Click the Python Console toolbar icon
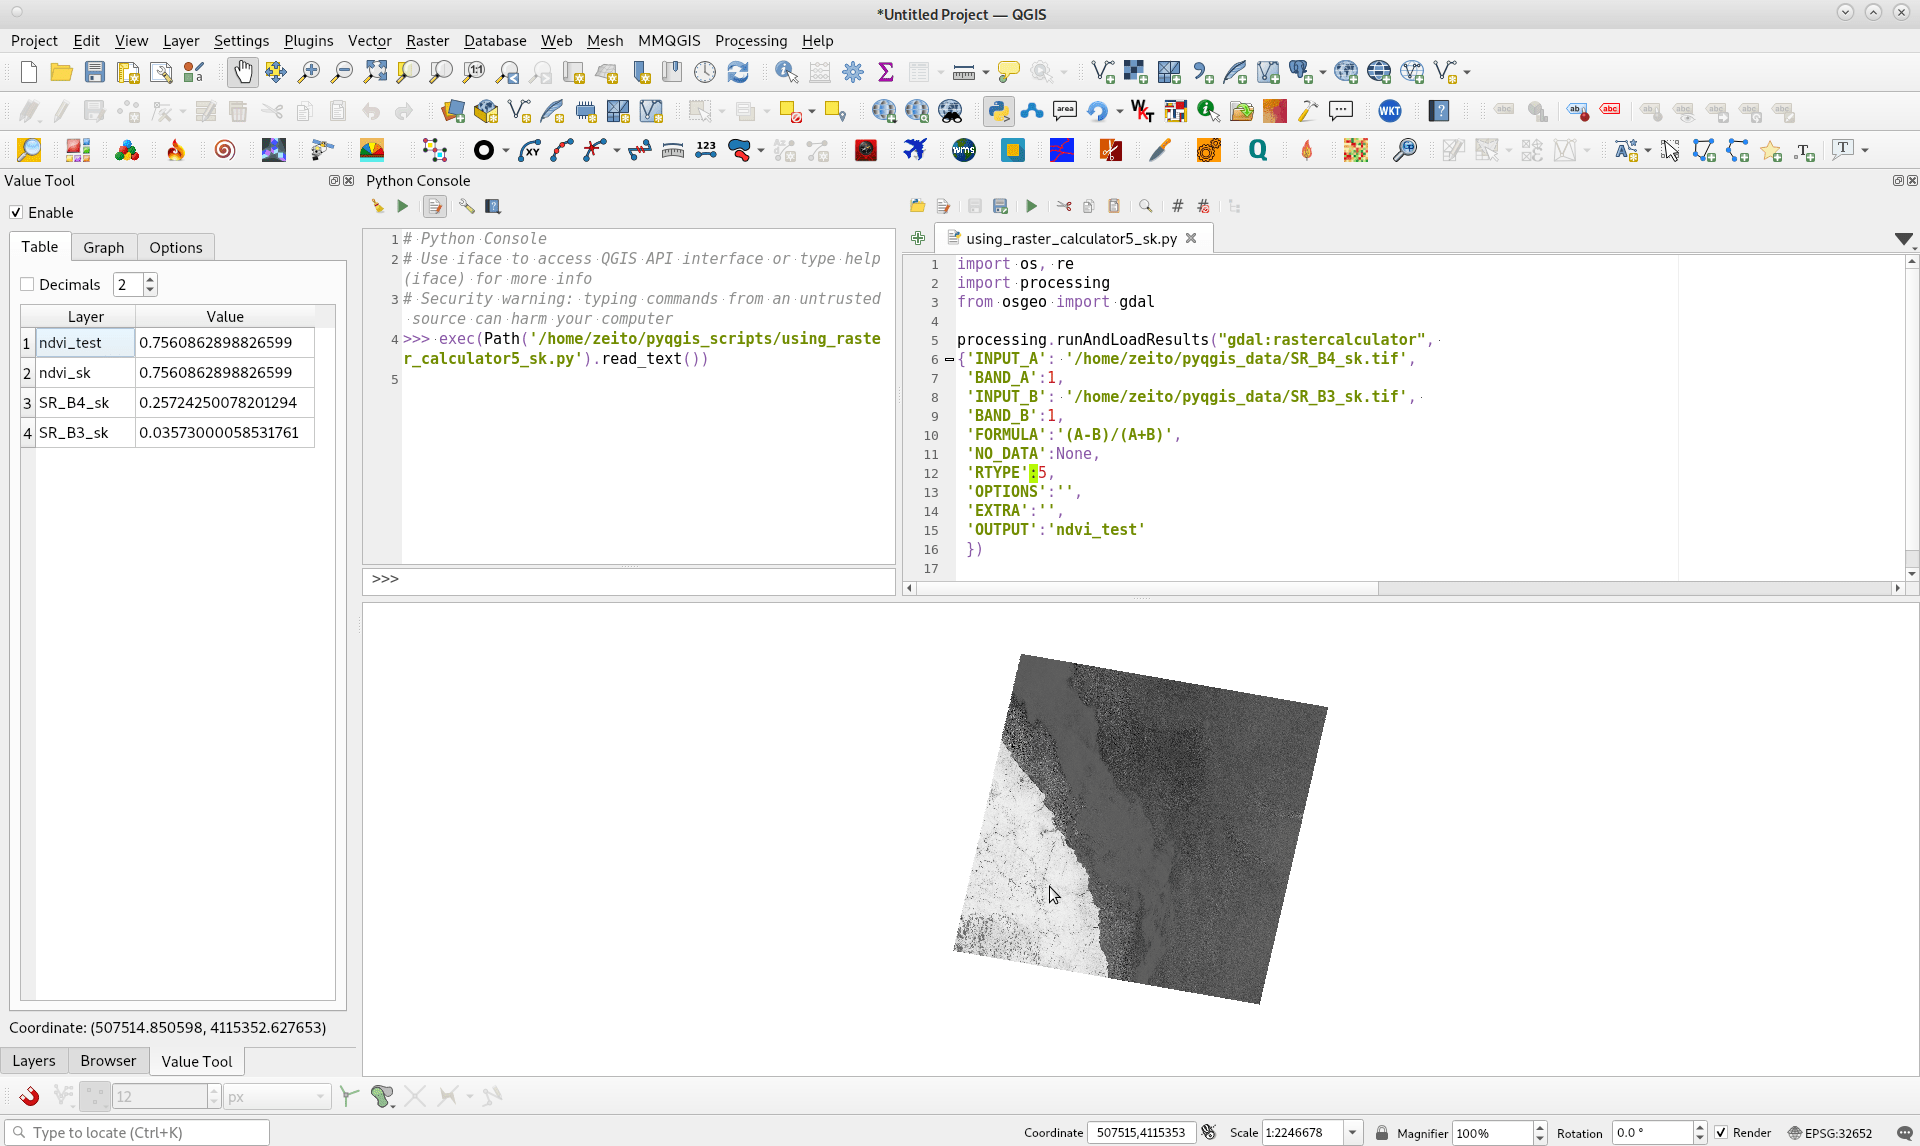 [x=998, y=111]
